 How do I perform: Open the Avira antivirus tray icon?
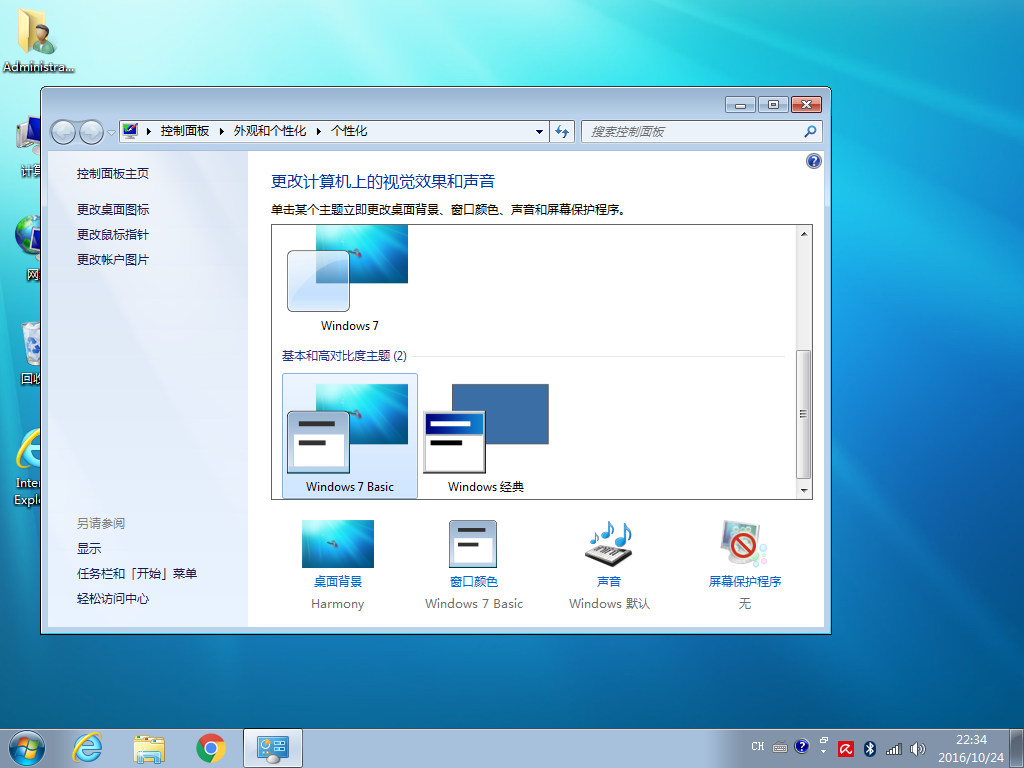(846, 748)
